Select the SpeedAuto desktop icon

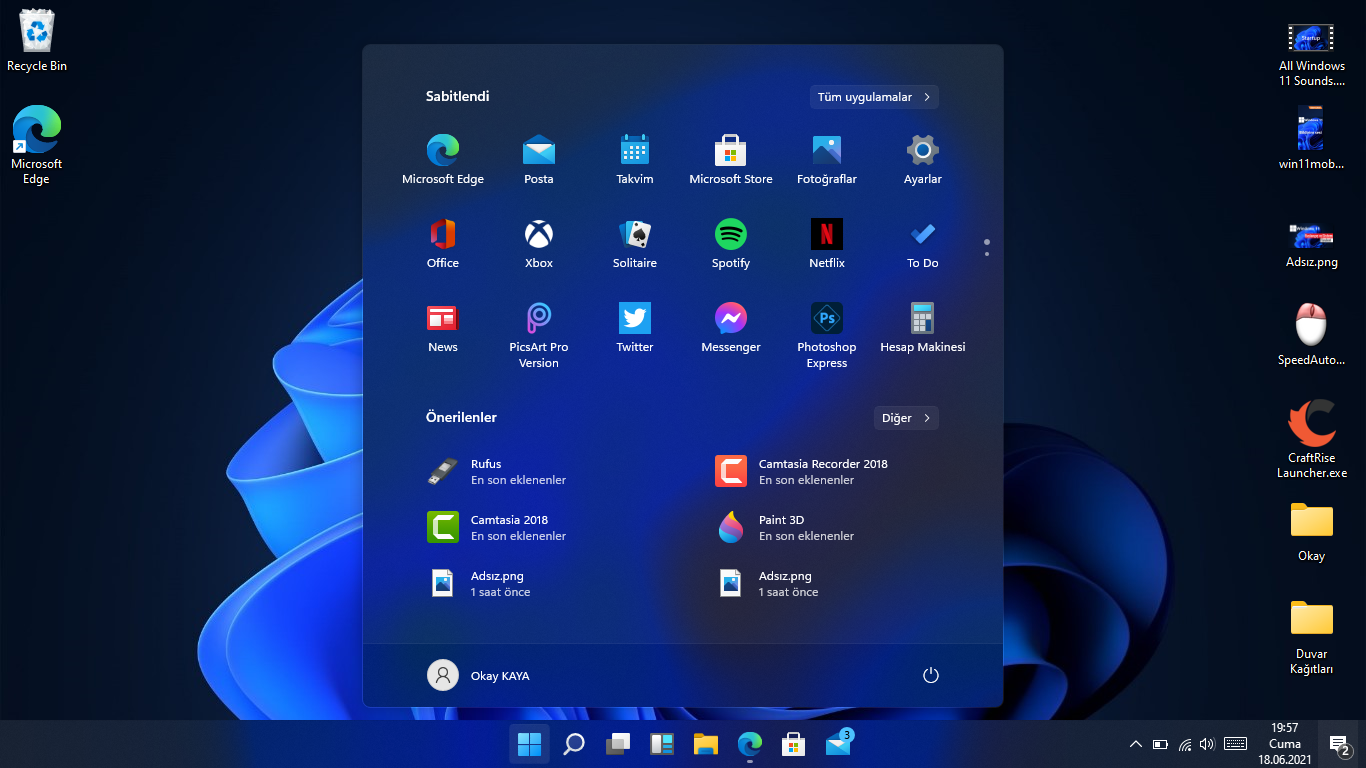point(1311,334)
